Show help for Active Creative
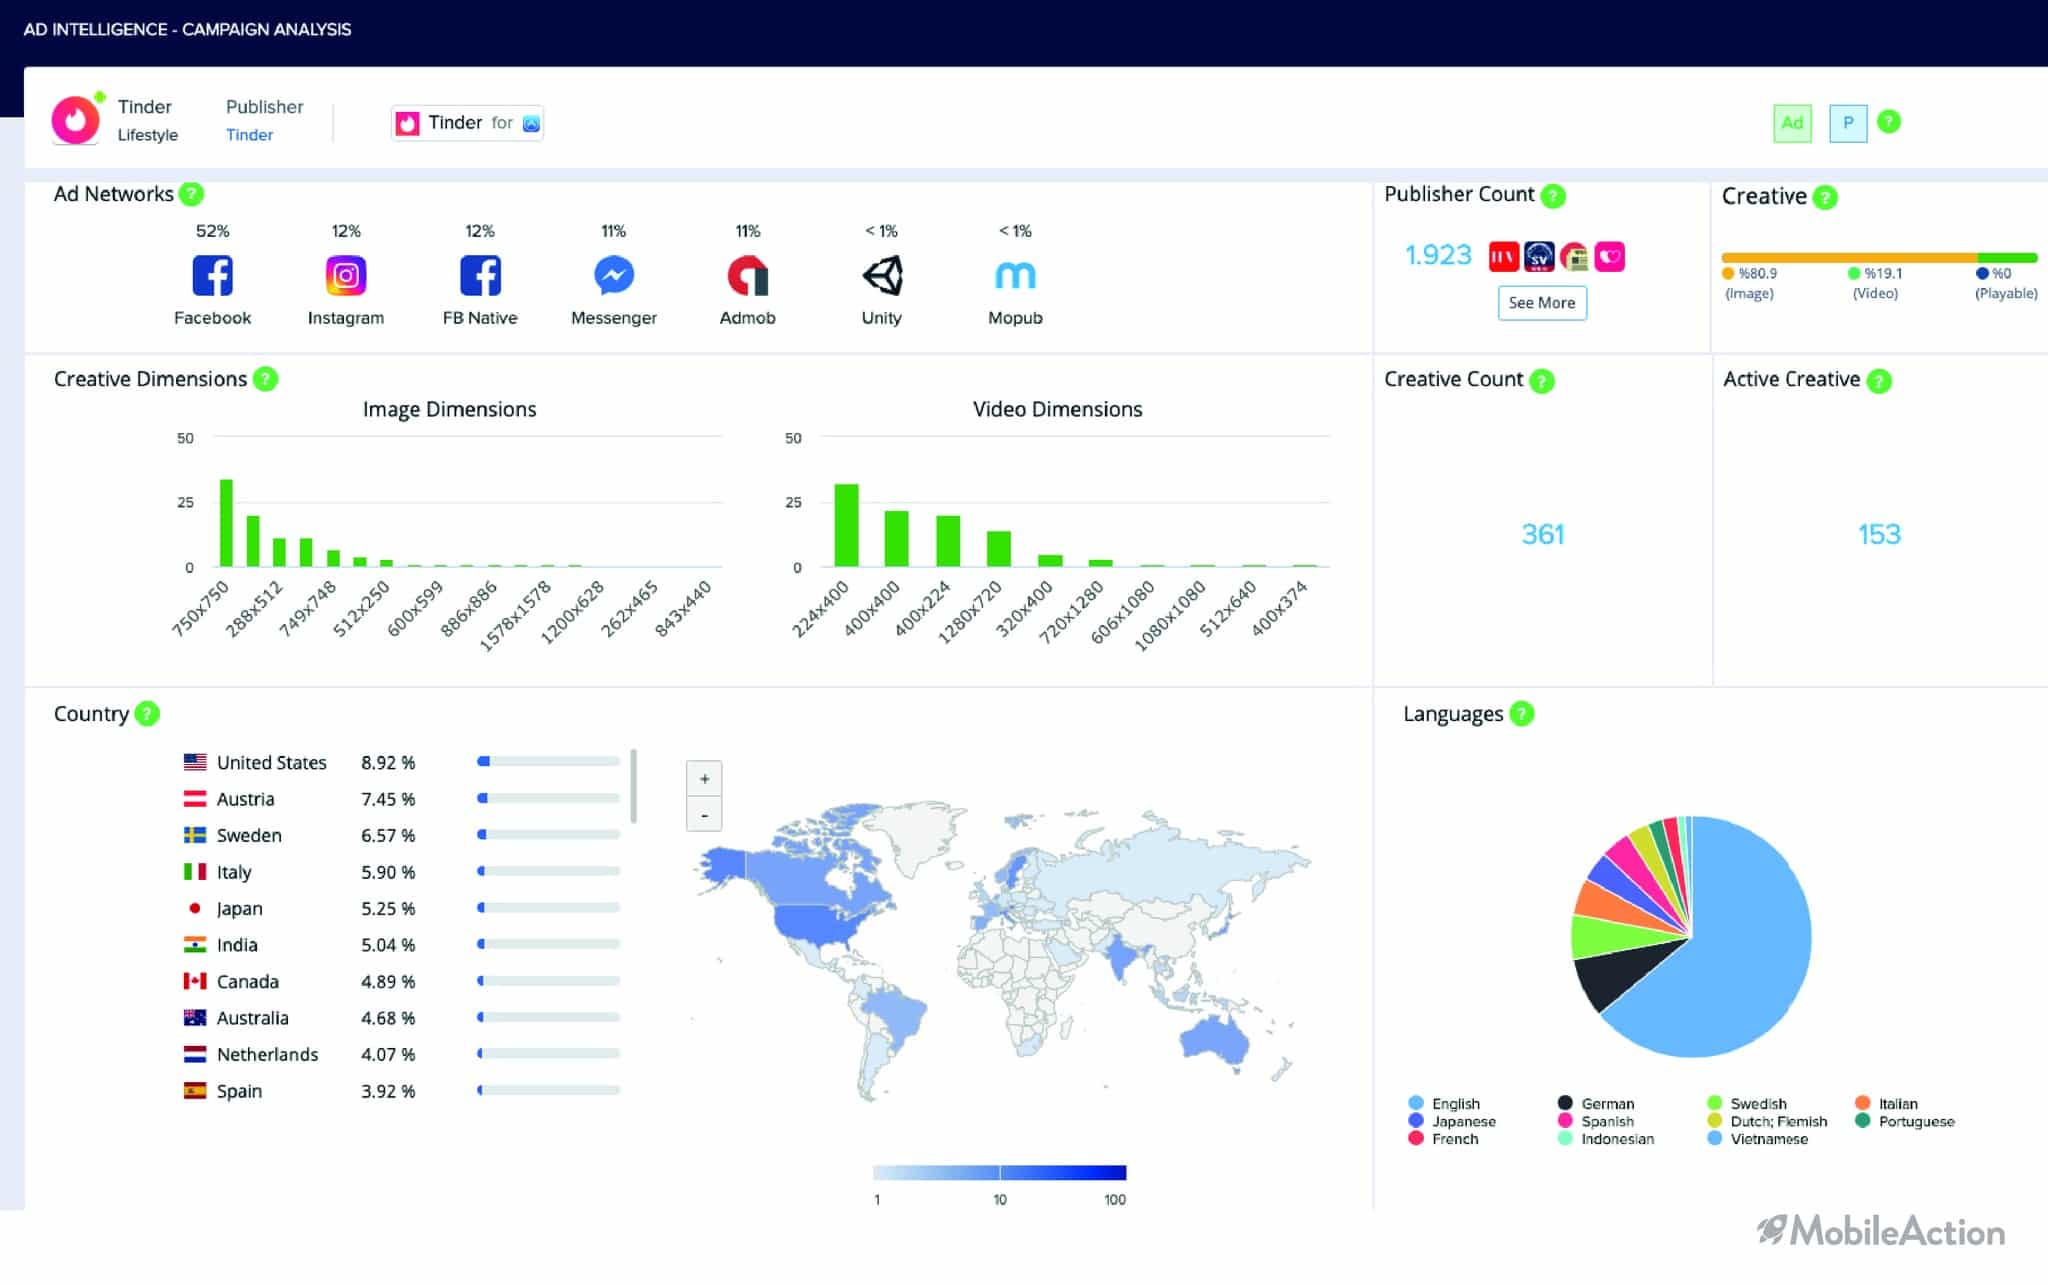 (x=1879, y=381)
